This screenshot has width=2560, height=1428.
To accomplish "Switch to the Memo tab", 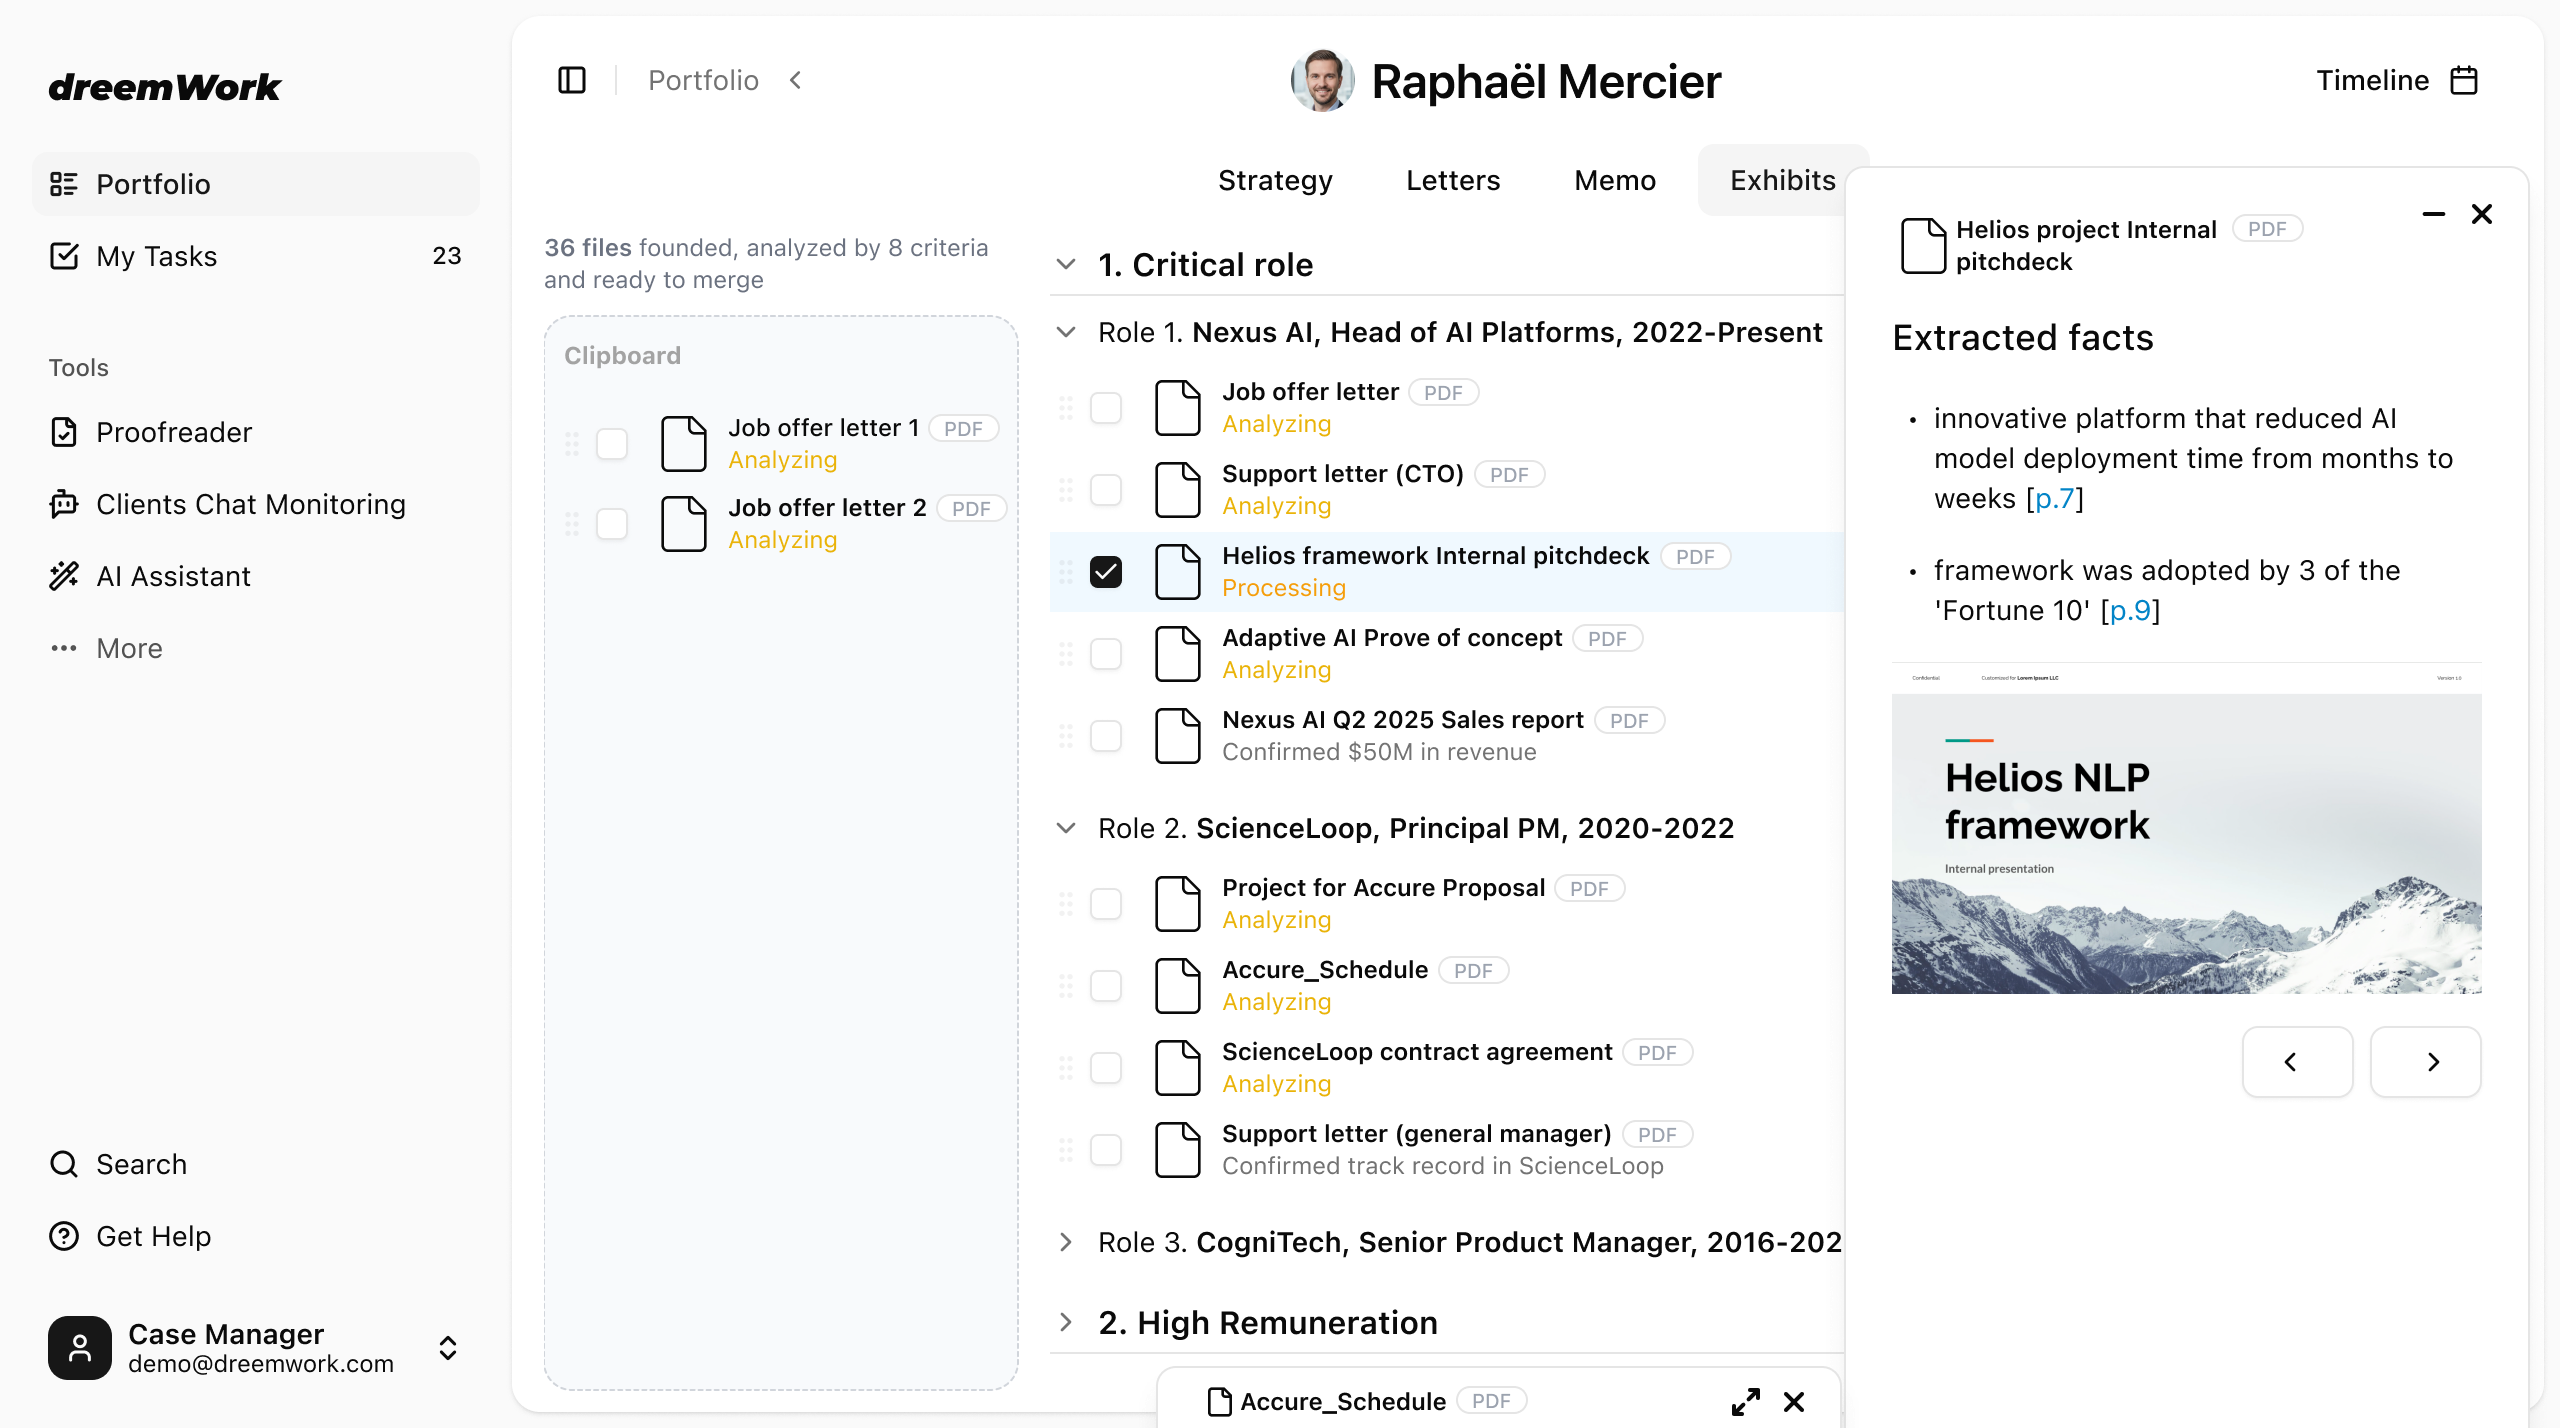I will pyautogui.click(x=1615, y=180).
